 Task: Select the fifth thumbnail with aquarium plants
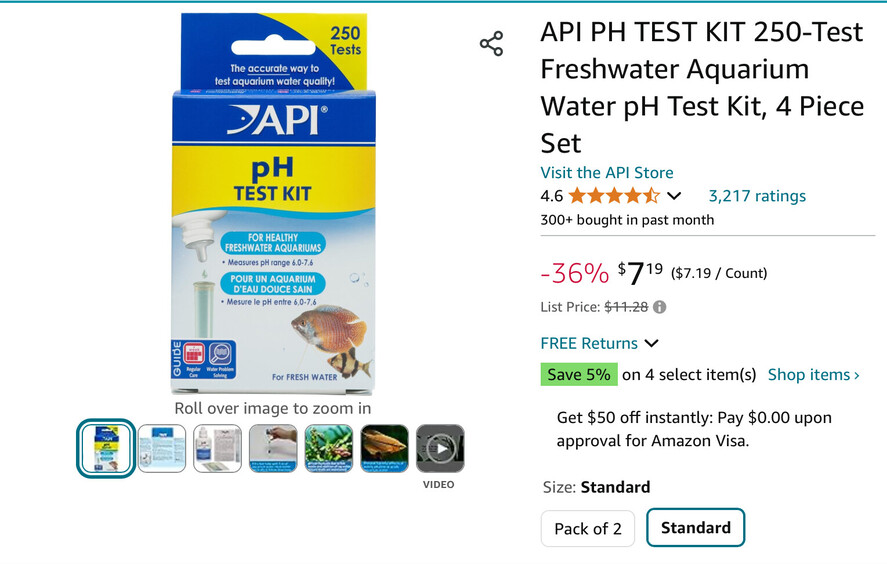click(329, 449)
